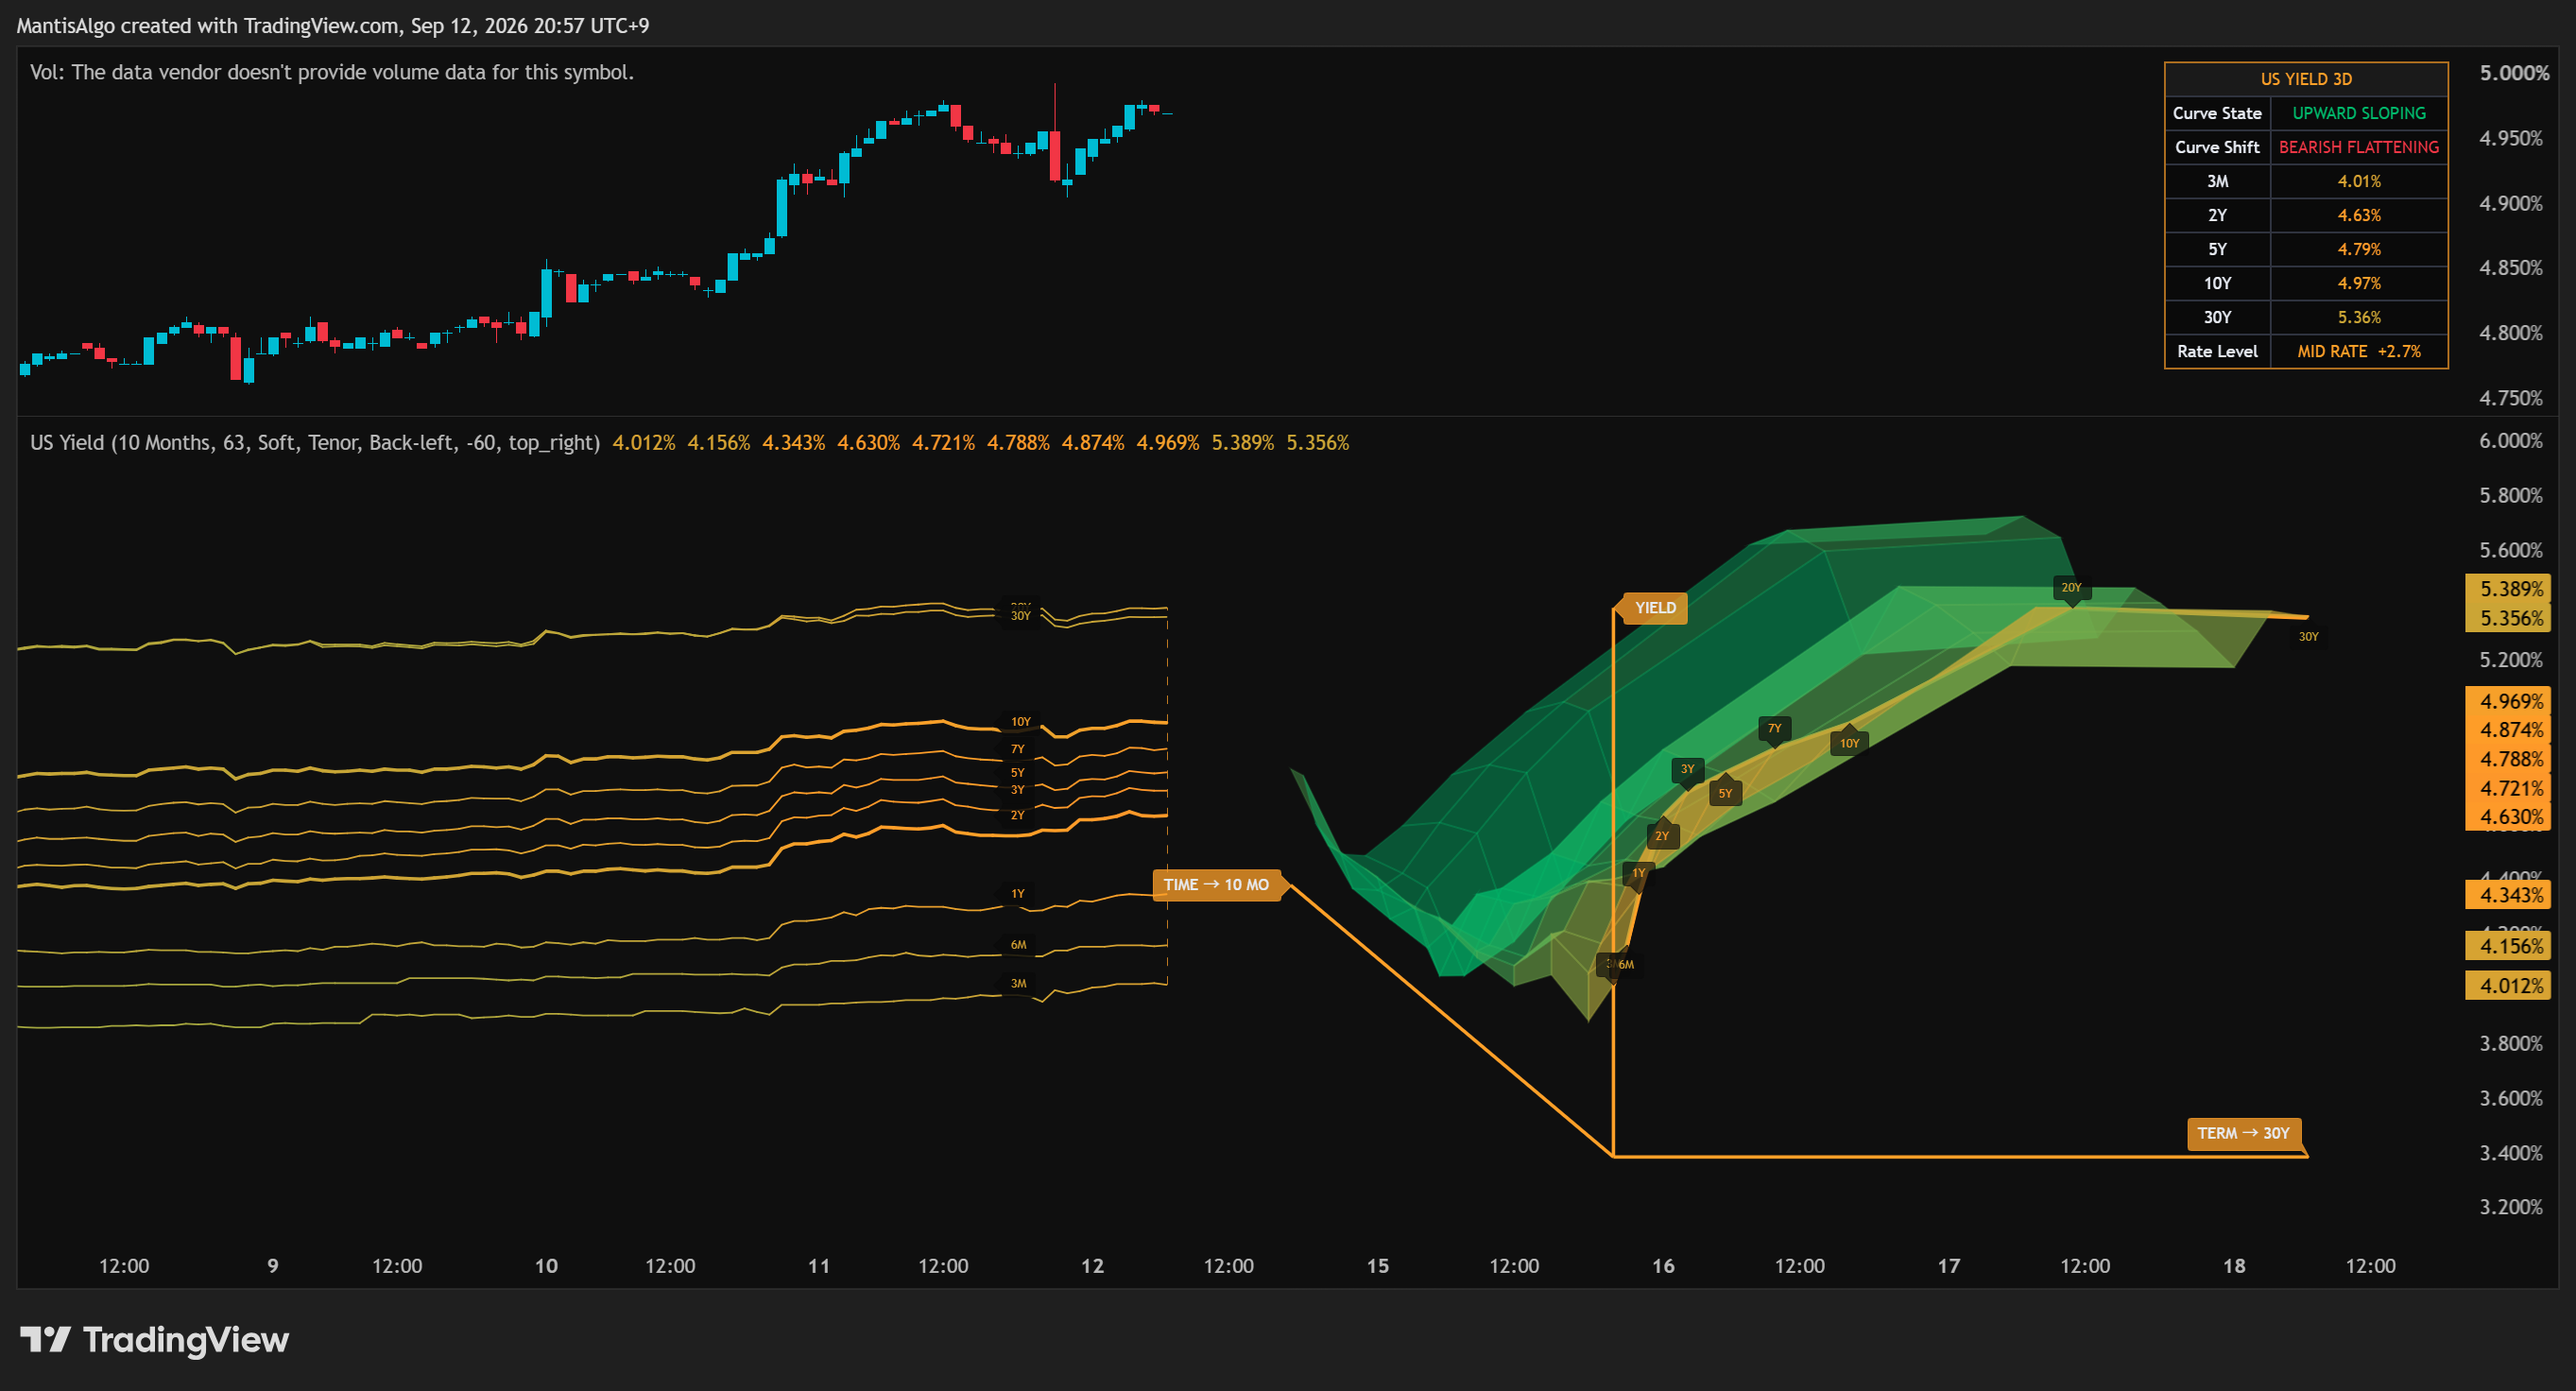Click the UPWARD SLOPING curve state cell

pyautogui.click(x=2358, y=113)
